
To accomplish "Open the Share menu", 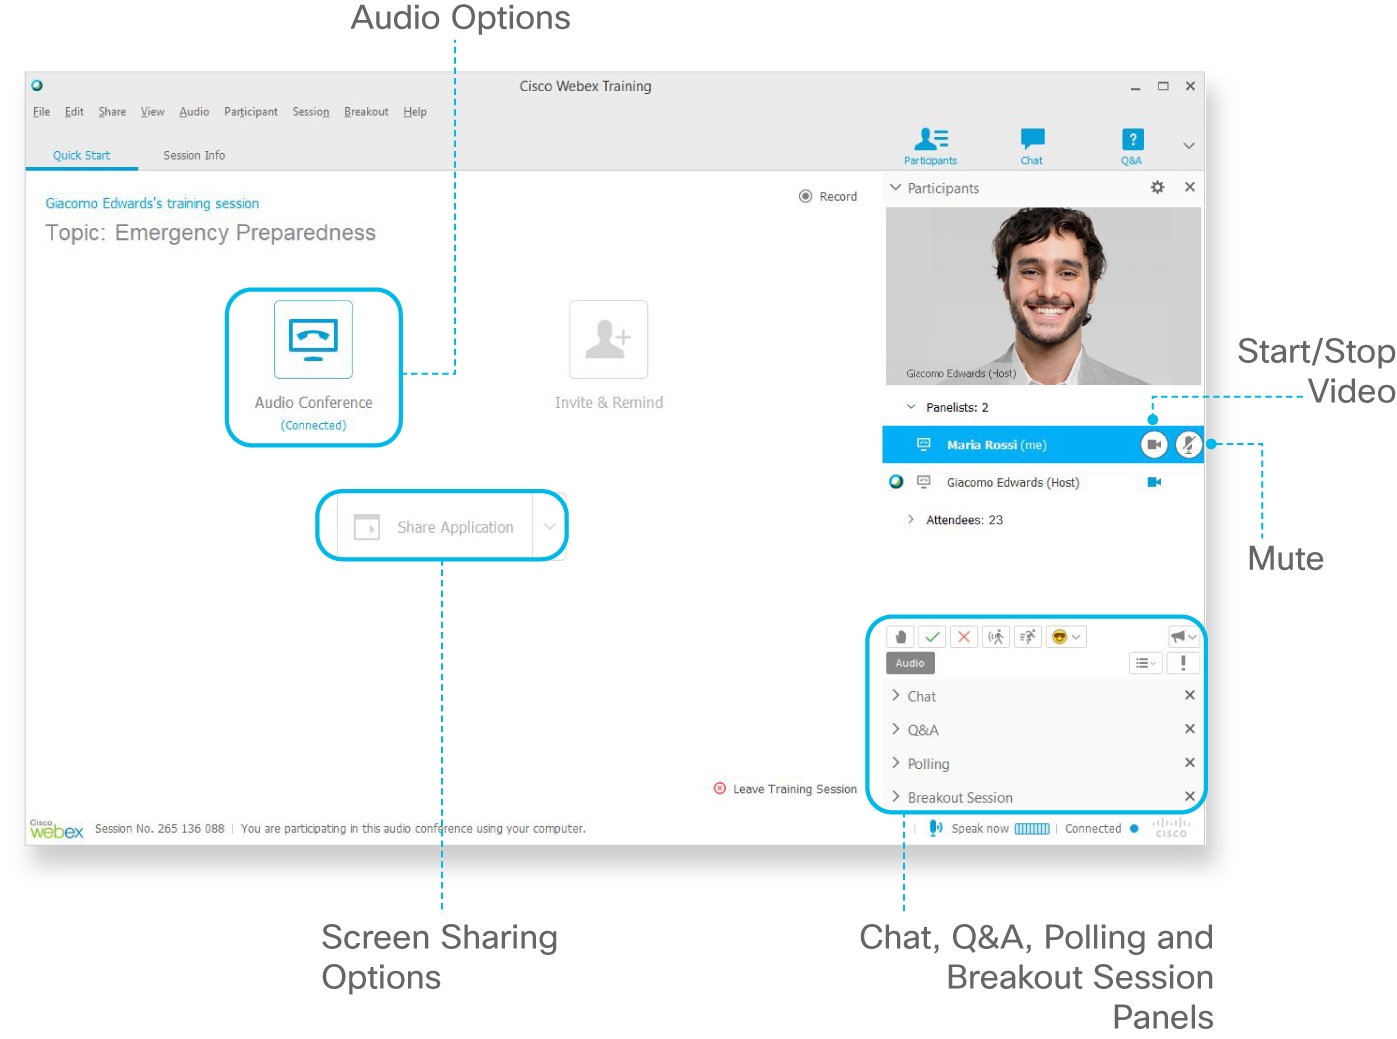I will point(112,112).
